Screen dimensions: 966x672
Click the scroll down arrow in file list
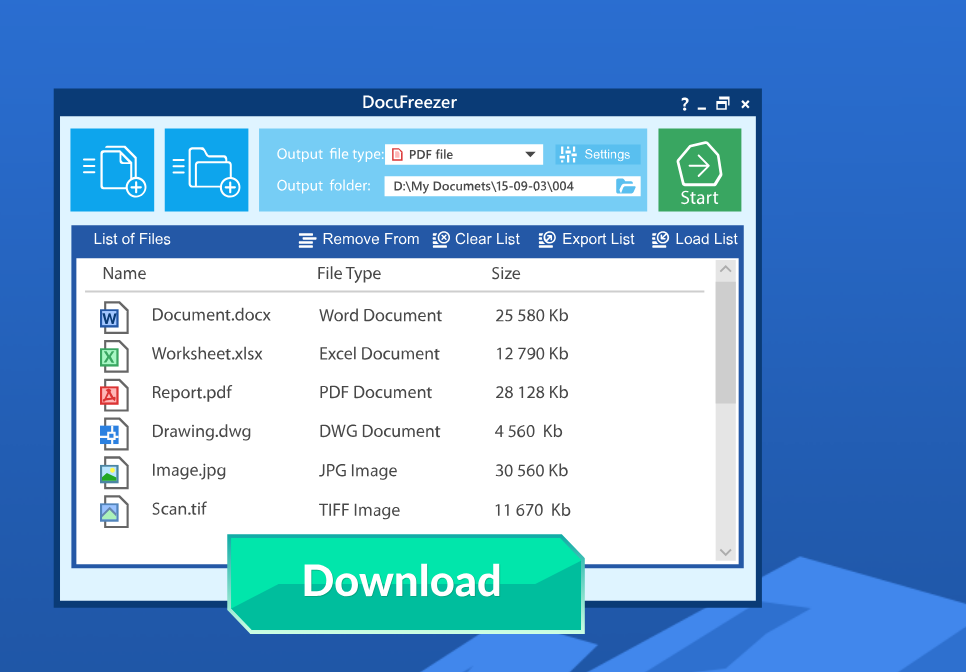tap(726, 552)
